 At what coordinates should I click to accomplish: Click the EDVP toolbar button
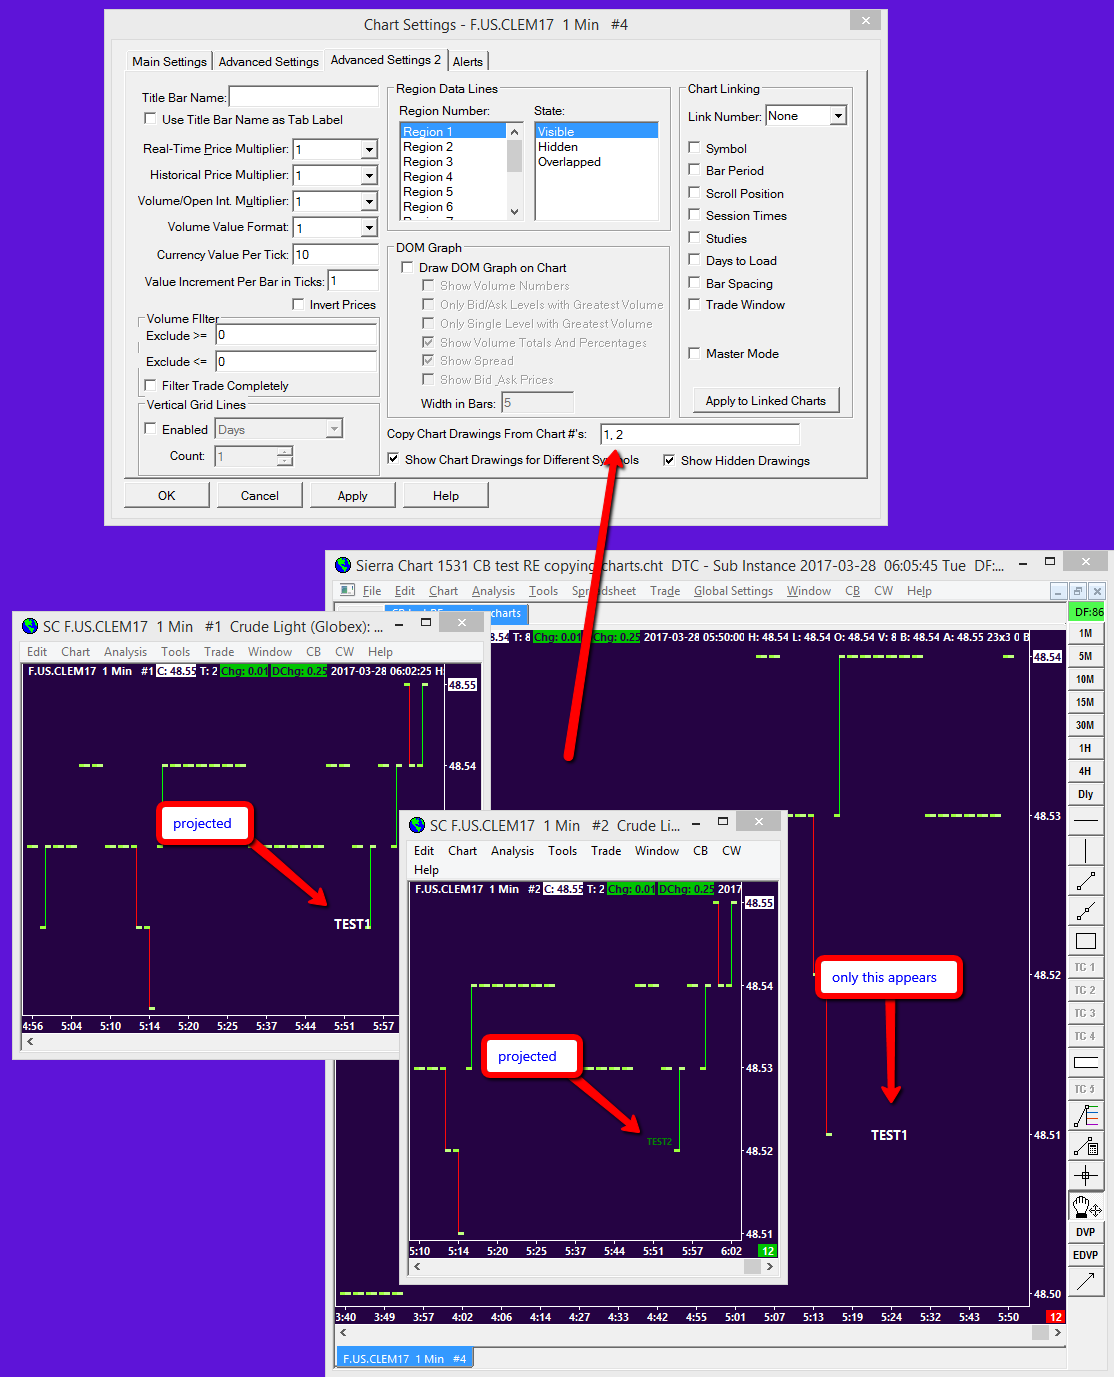click(1085, 1255)
